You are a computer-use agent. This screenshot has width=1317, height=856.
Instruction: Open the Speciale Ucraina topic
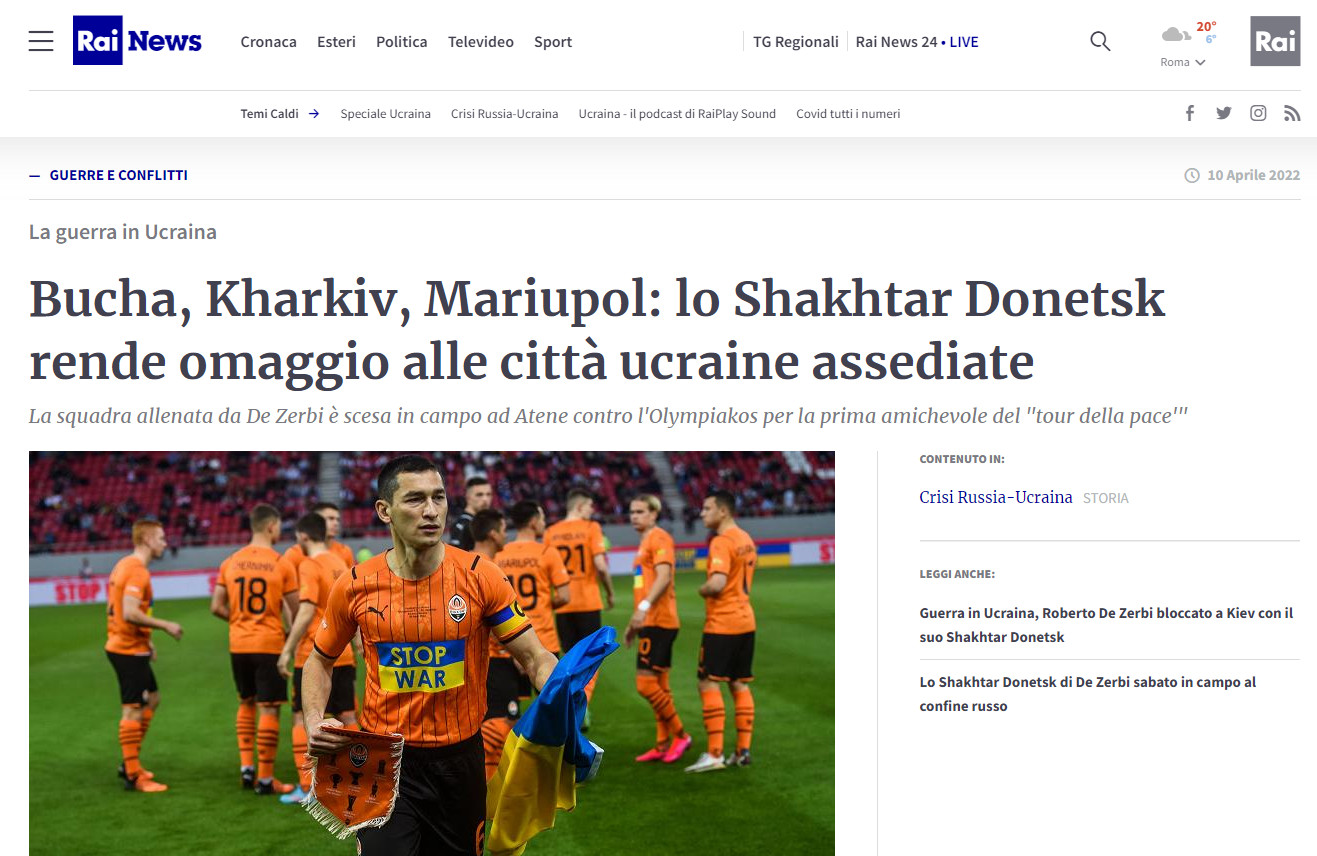coord(385,114)
